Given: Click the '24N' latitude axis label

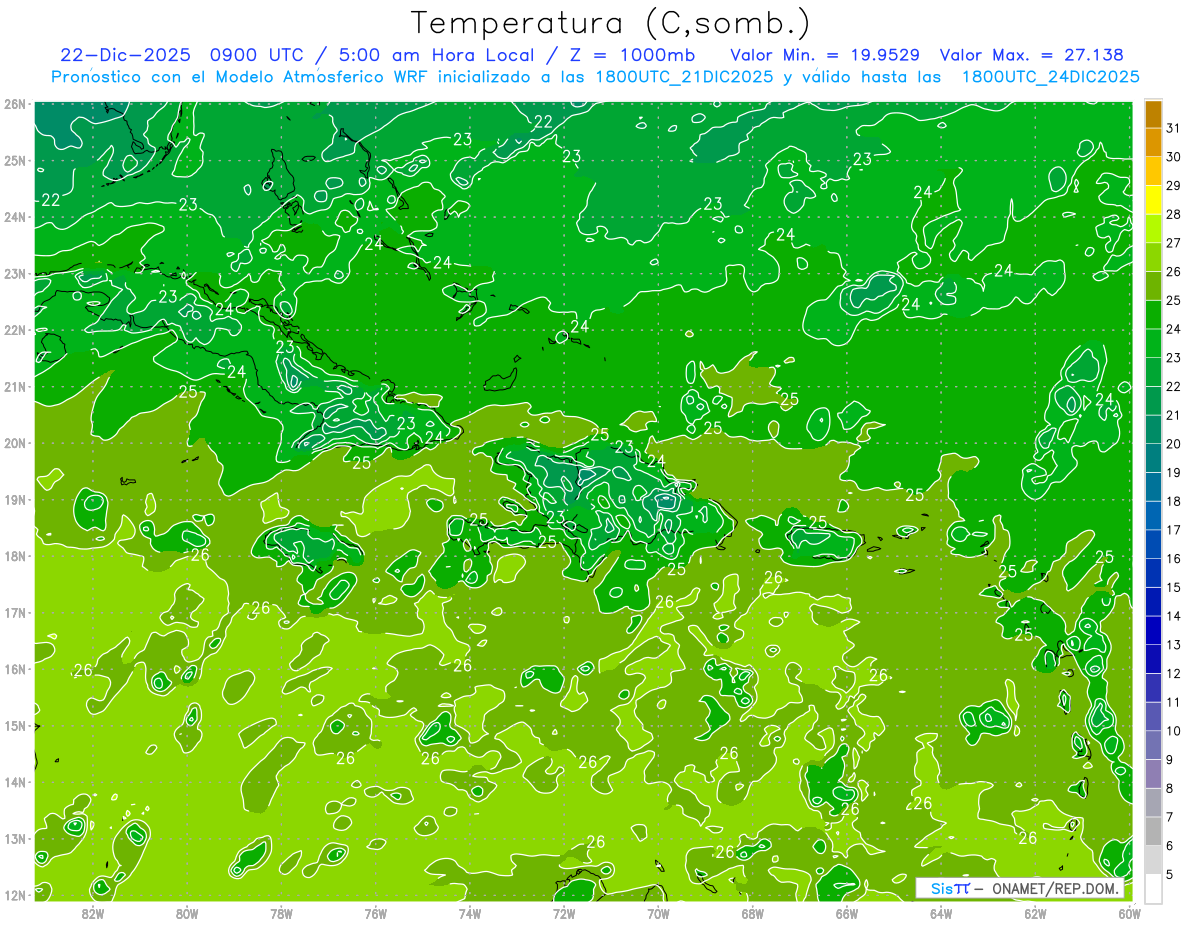Looking at the screenshot, I should [15, 217].
